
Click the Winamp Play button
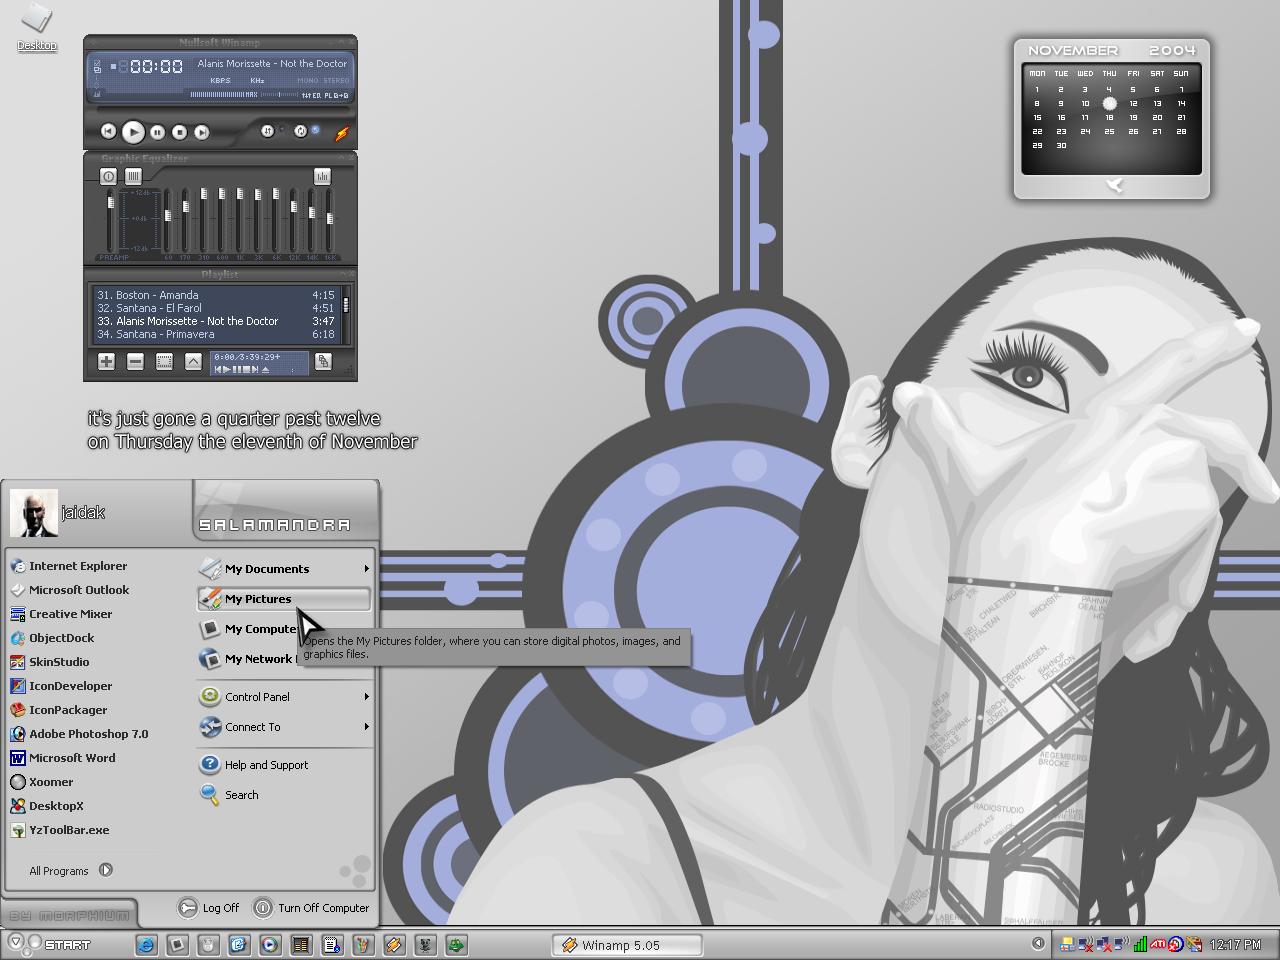[x=133, y=131]
